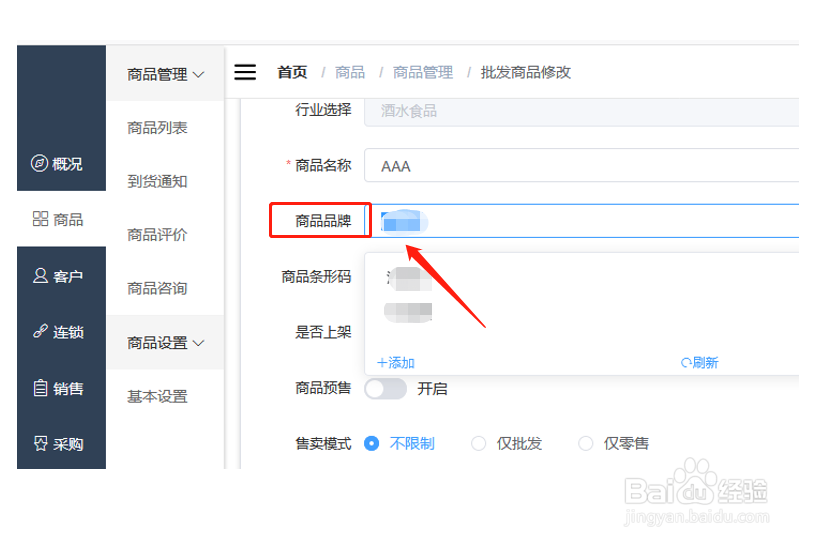The width and height of the screenshot is (814, 545).
Task: Click +添加 to add a brand
Action: click(396, 363)
